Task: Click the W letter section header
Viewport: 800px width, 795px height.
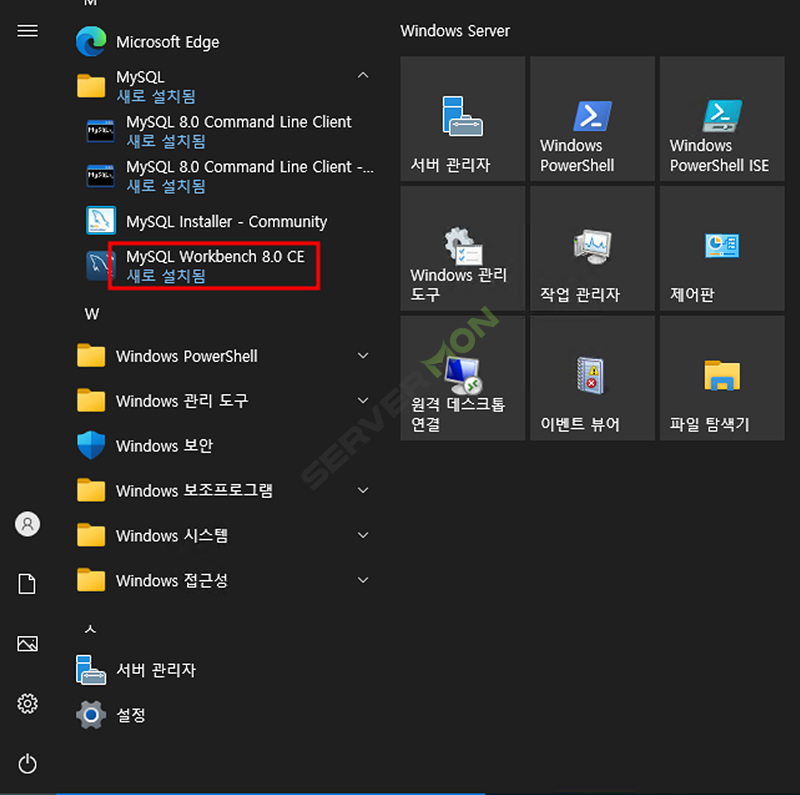Action: (92, 314)
